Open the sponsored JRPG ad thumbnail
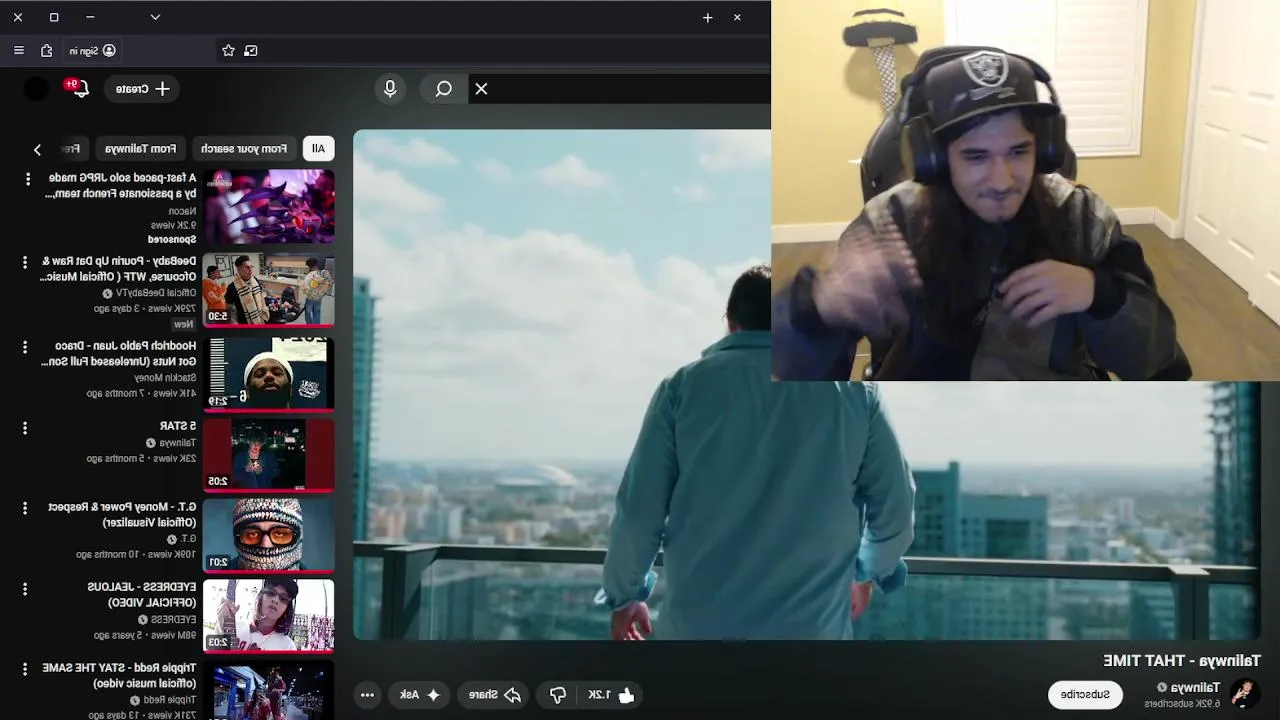Image resolution: width=1280 pixels, height=720 pixels. click(x=269, y=207)
